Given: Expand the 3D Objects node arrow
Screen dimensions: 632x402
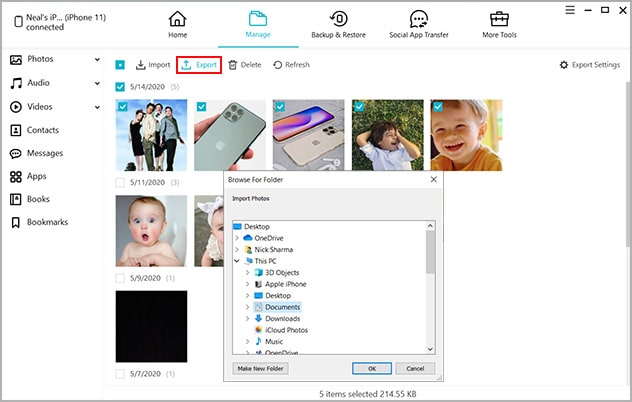Looking at the screenshot, I should coord(247,273).
